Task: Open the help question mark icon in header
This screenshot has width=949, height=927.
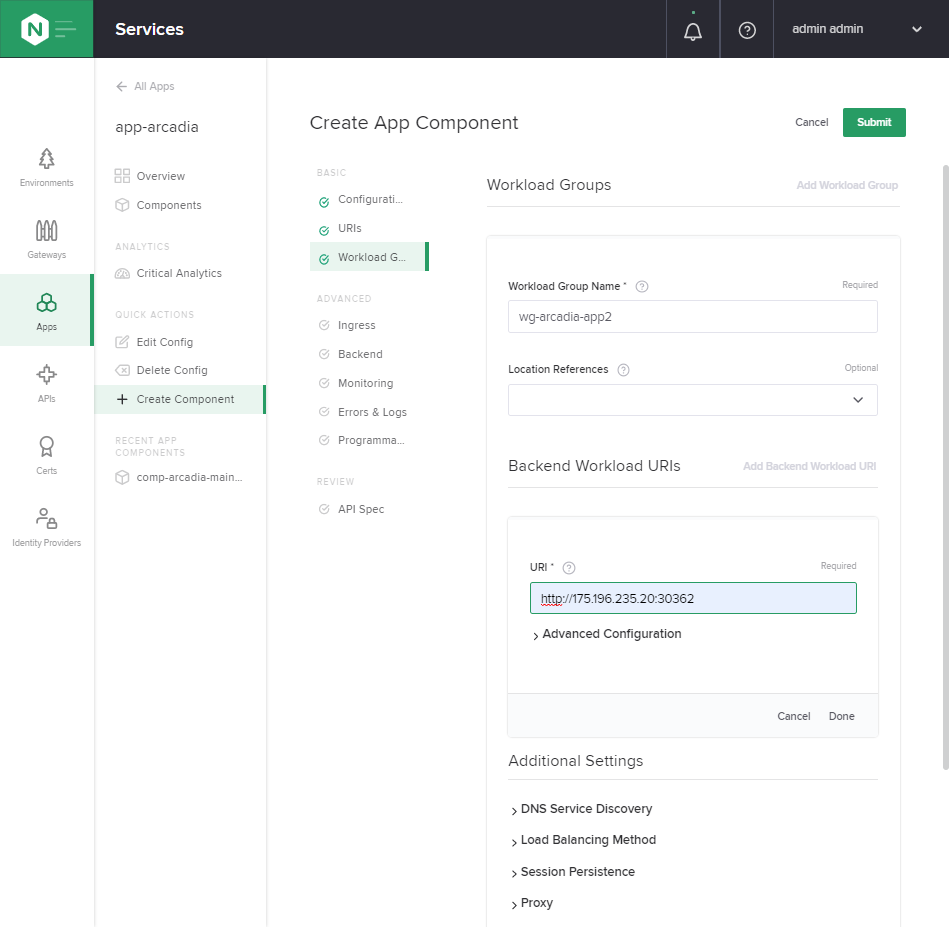Action: tap(747, 30)
